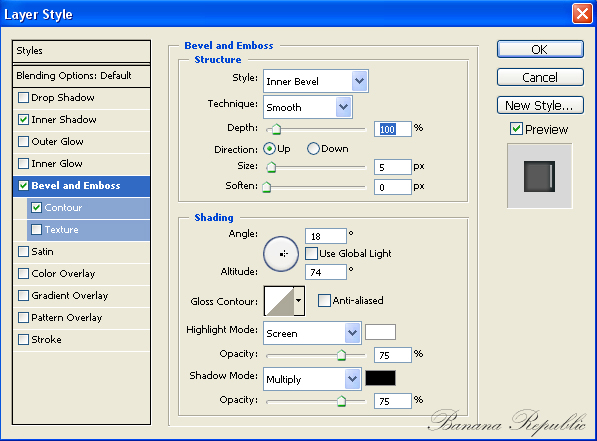The width and height of the screenshot is (597, 441).
Task: Enable the Drop Shadow checkbox
Action: pyautogui.click(x=24, y=97)
